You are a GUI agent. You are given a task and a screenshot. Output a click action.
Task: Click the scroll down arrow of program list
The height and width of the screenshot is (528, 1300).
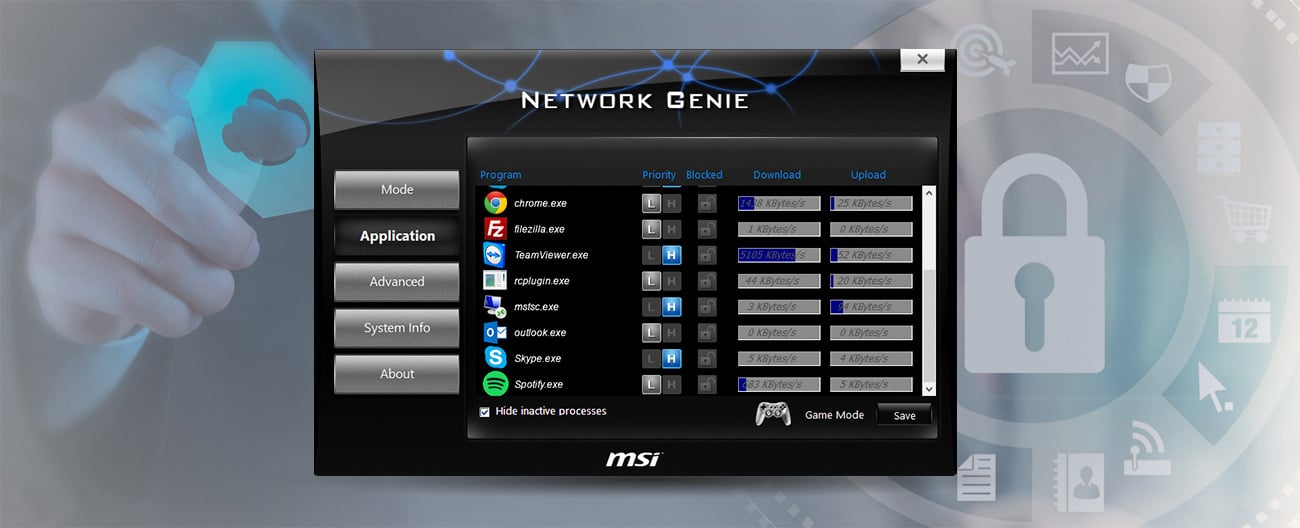click(929, 389)
